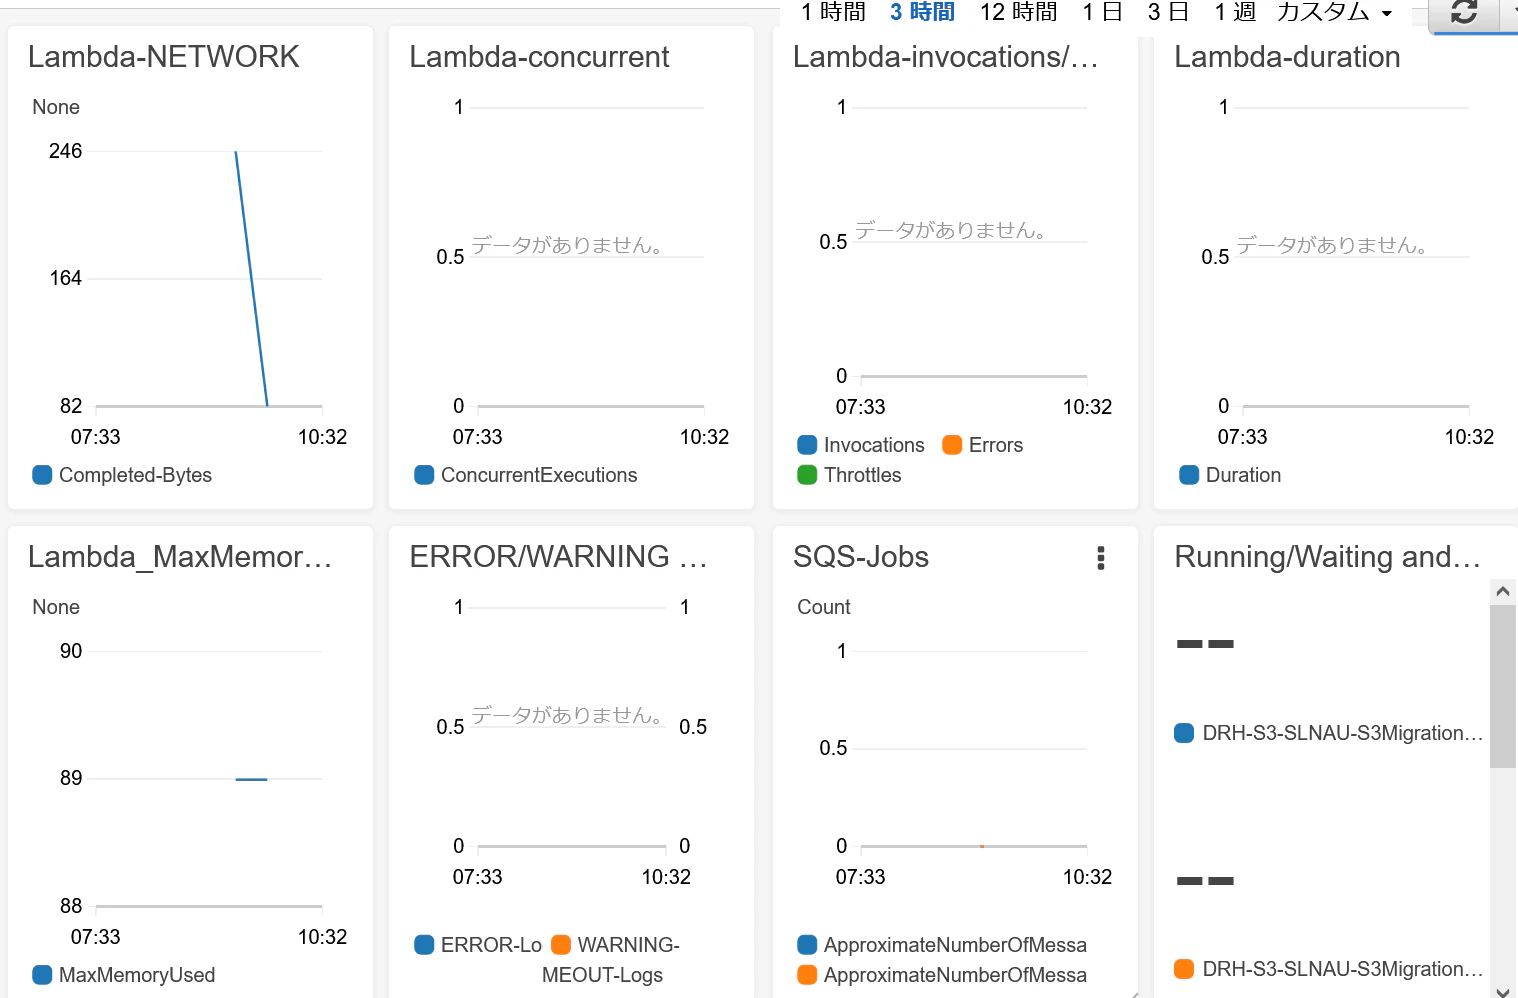Click the refresh dashboard icon
This screenshot has height=998, width=1518.
[x=1465, y=12]
